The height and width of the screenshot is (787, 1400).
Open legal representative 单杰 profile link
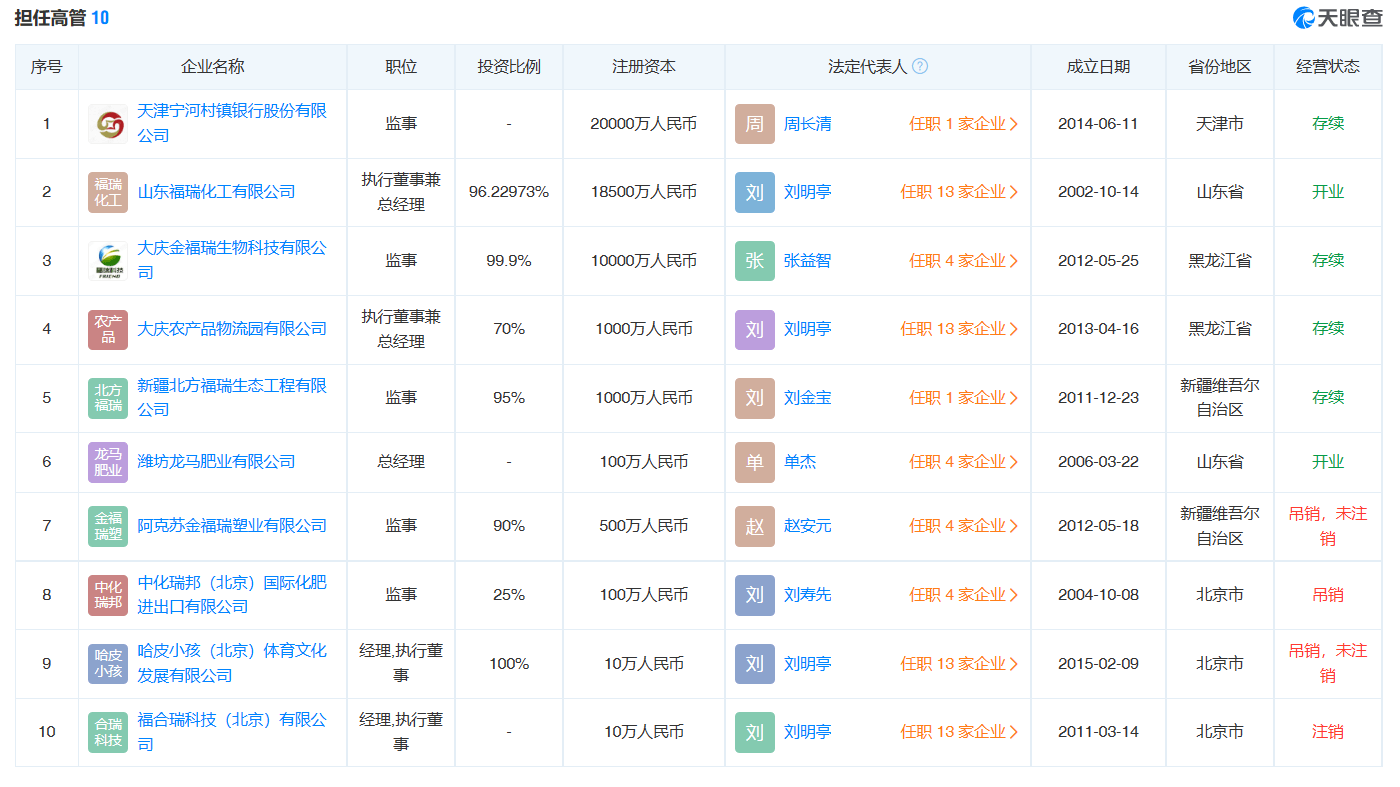click(x=799, y=462)
